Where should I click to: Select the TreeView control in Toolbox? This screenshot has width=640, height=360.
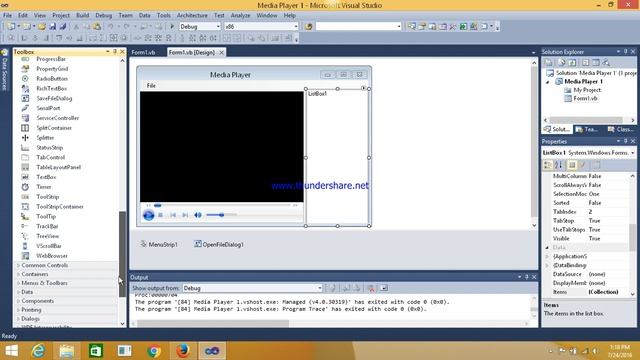(x=47, y=236)
